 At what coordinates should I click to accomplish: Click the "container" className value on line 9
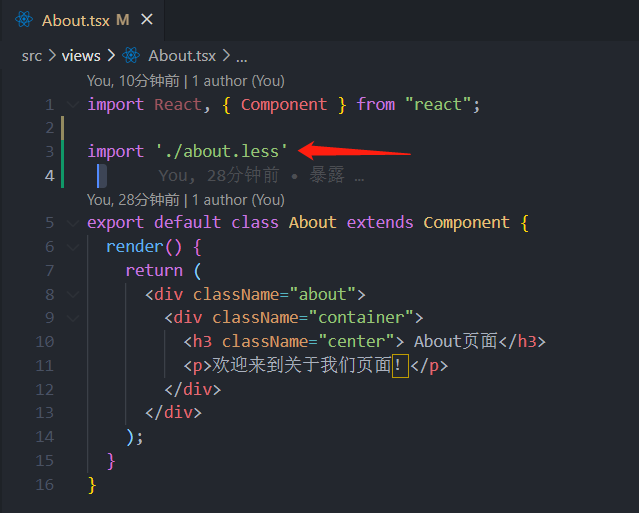pyautogui.click(x=361, y=318)
